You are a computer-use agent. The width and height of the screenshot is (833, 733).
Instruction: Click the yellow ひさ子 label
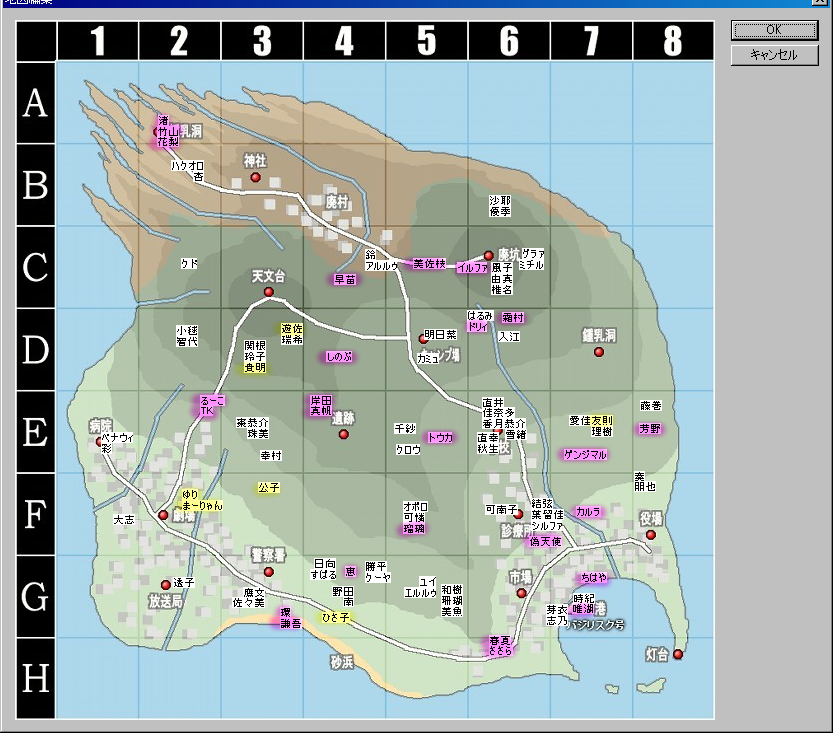(x=336, y=617)
